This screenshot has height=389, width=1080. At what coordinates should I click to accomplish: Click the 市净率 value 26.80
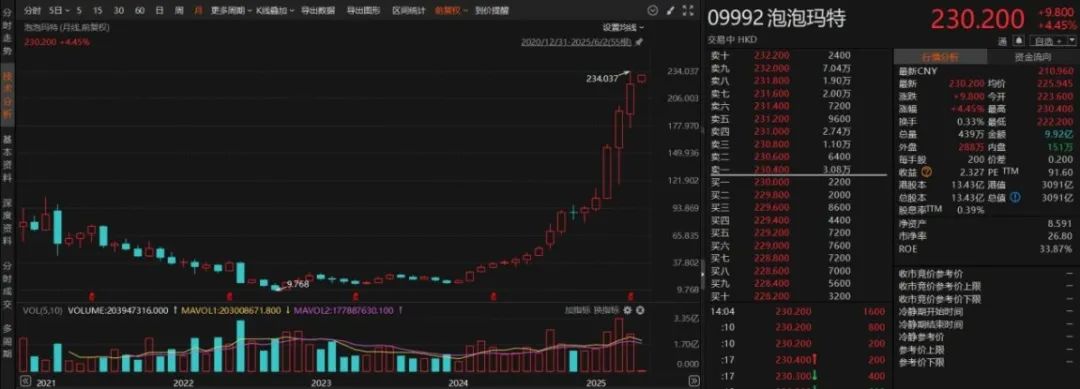click(x=1059, y=236)
